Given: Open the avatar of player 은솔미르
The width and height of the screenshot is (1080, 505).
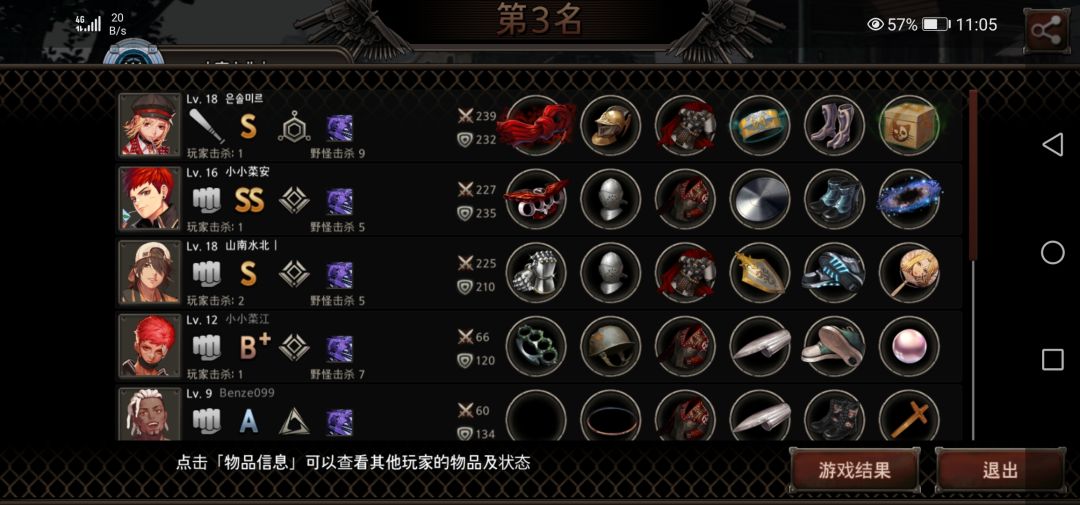Looking at the screenshot, I should click(x=149, y=125).
